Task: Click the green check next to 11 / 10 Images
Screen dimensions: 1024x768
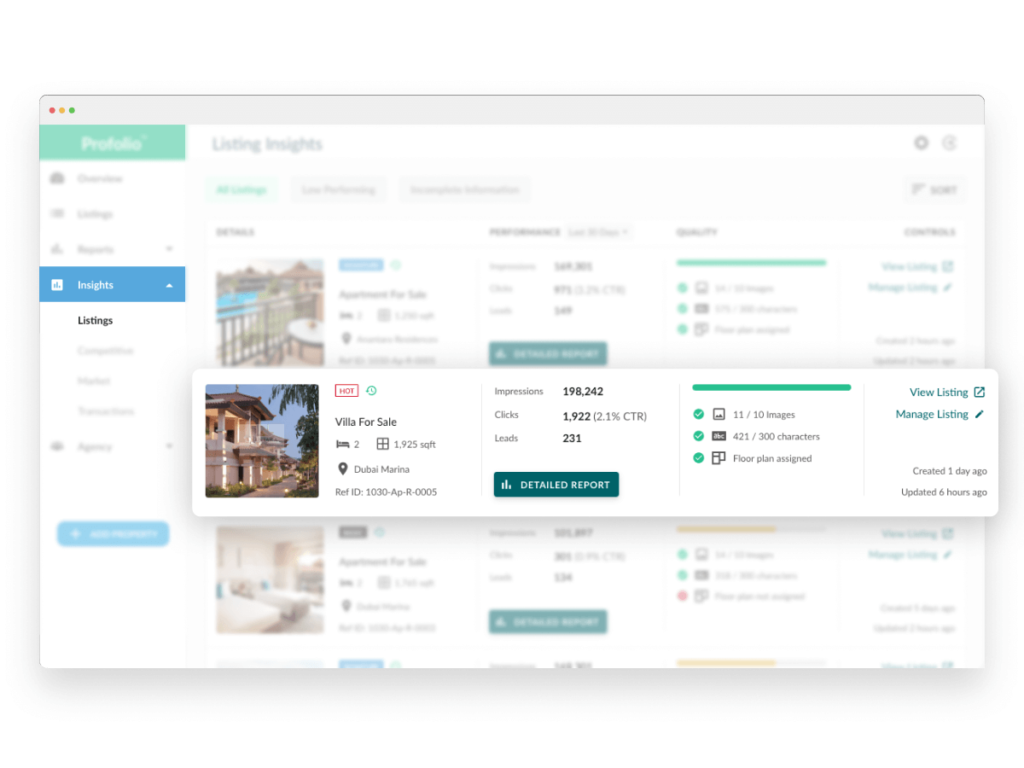Action: [698, 414]
